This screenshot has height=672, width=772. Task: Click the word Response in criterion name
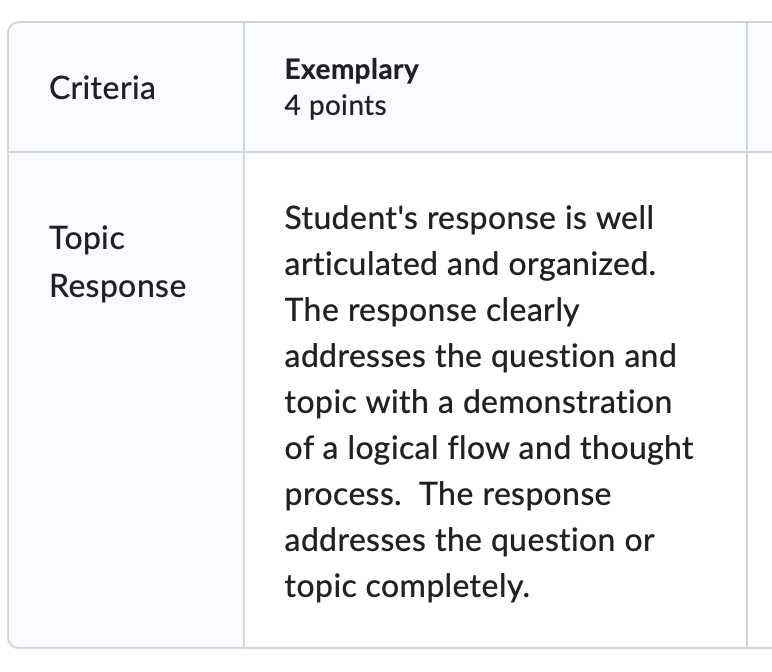point(118,287)
